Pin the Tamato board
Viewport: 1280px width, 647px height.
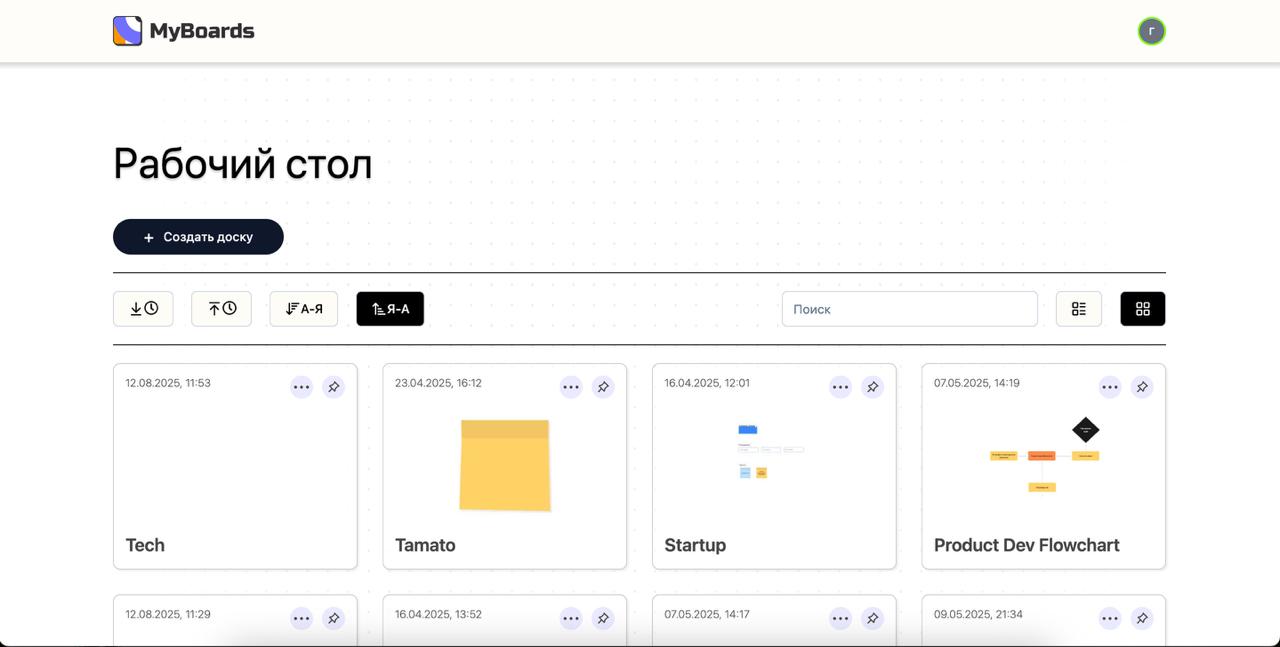click(603, 387)
